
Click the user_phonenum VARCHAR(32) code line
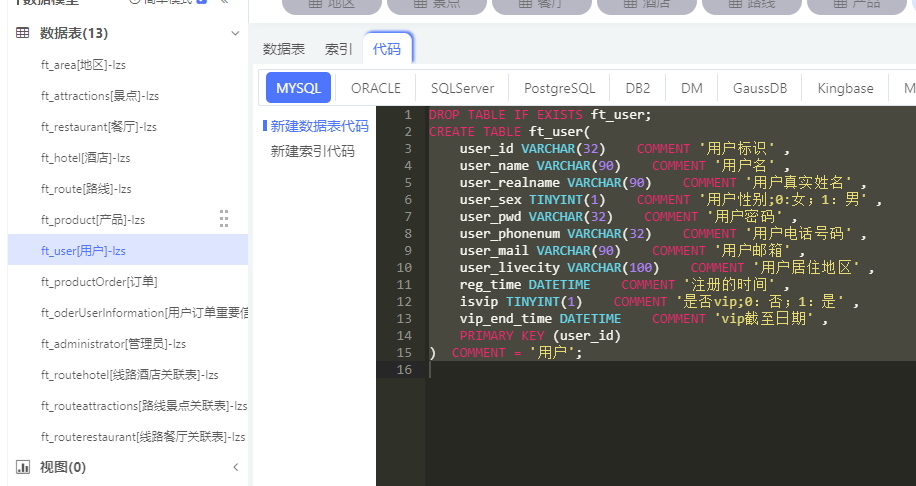click(663, 233)
